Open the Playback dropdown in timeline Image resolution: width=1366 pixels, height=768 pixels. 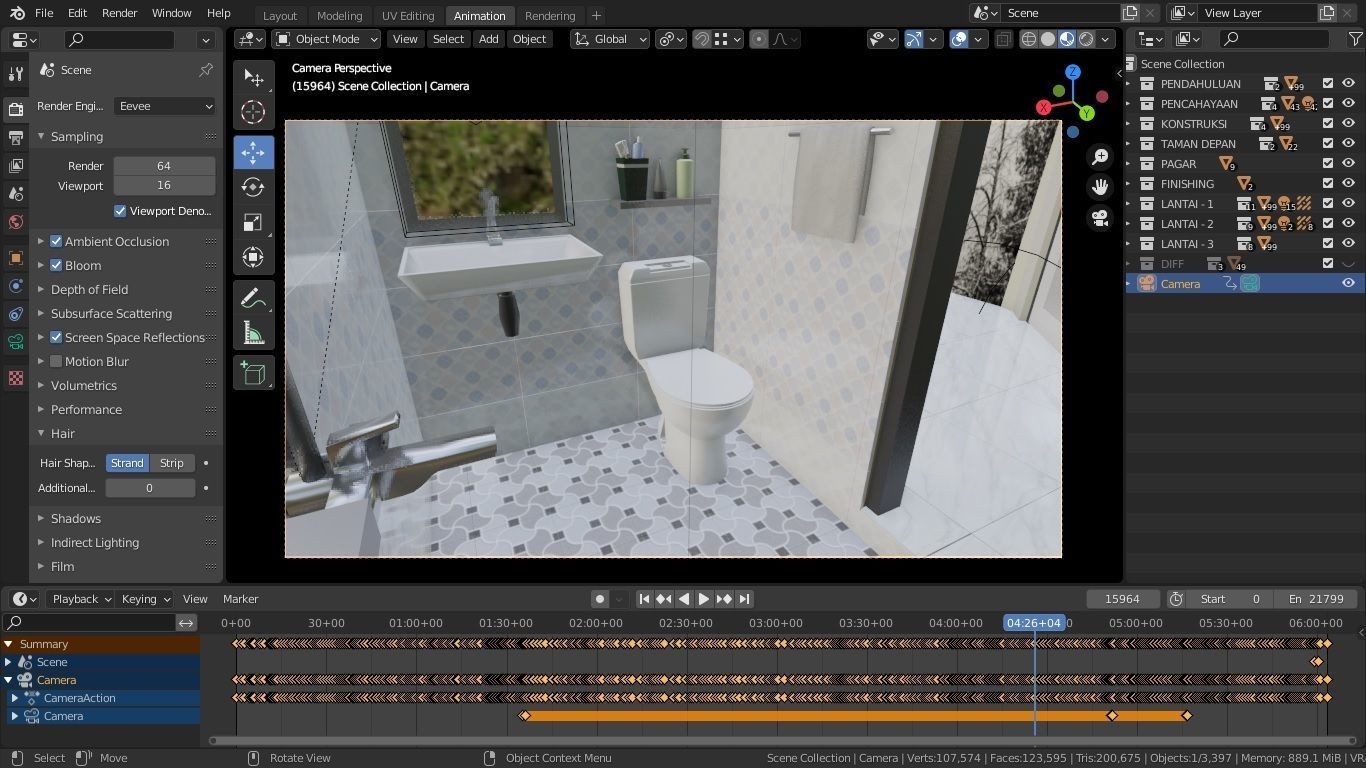pyautogui.click(x=81, y=599)
